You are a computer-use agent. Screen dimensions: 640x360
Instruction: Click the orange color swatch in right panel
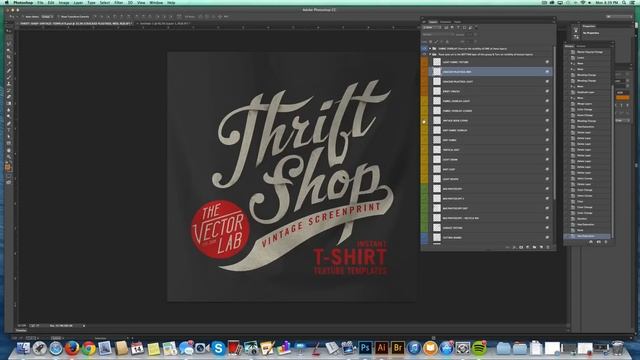tap(622, 97)
